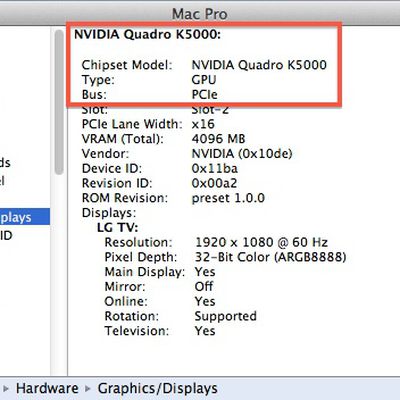Click the Pixel Depth value 32-Bit Color (ARGB8888)
The height and width of the screenshot is (400, 400).
(x=271, y=257)
